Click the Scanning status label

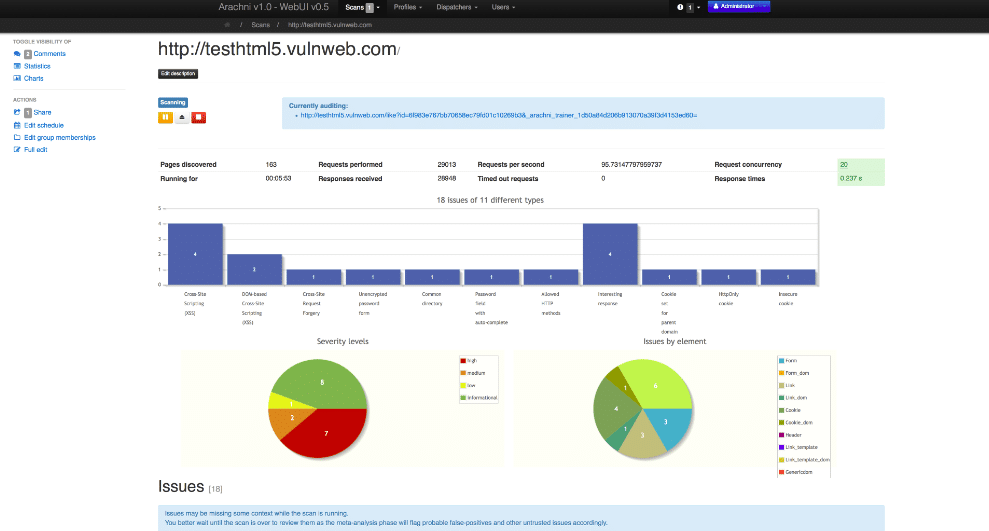point(173,102)
